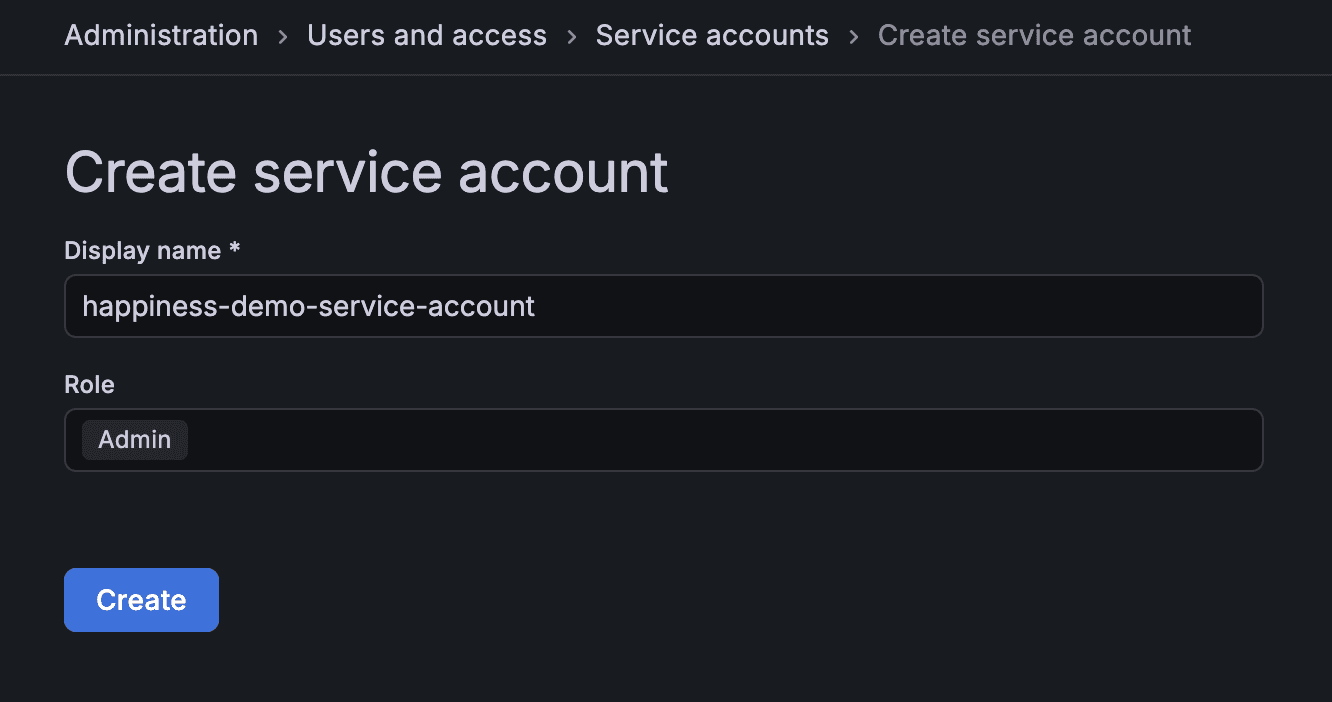This screenshot has width=1332, height=702.
Task: Click the empty area of Role box
Action: coord(700,440)
